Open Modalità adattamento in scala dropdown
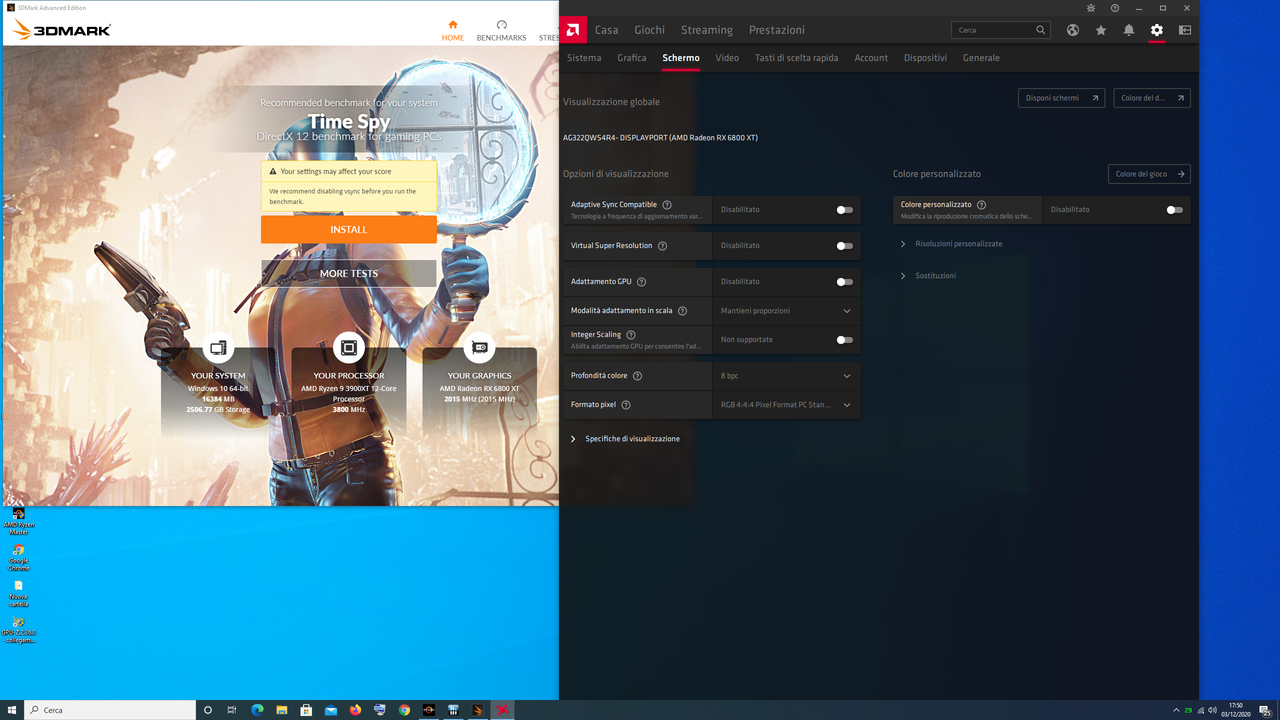The width and height of the screenshot is (1280, 720). (786, 311)
